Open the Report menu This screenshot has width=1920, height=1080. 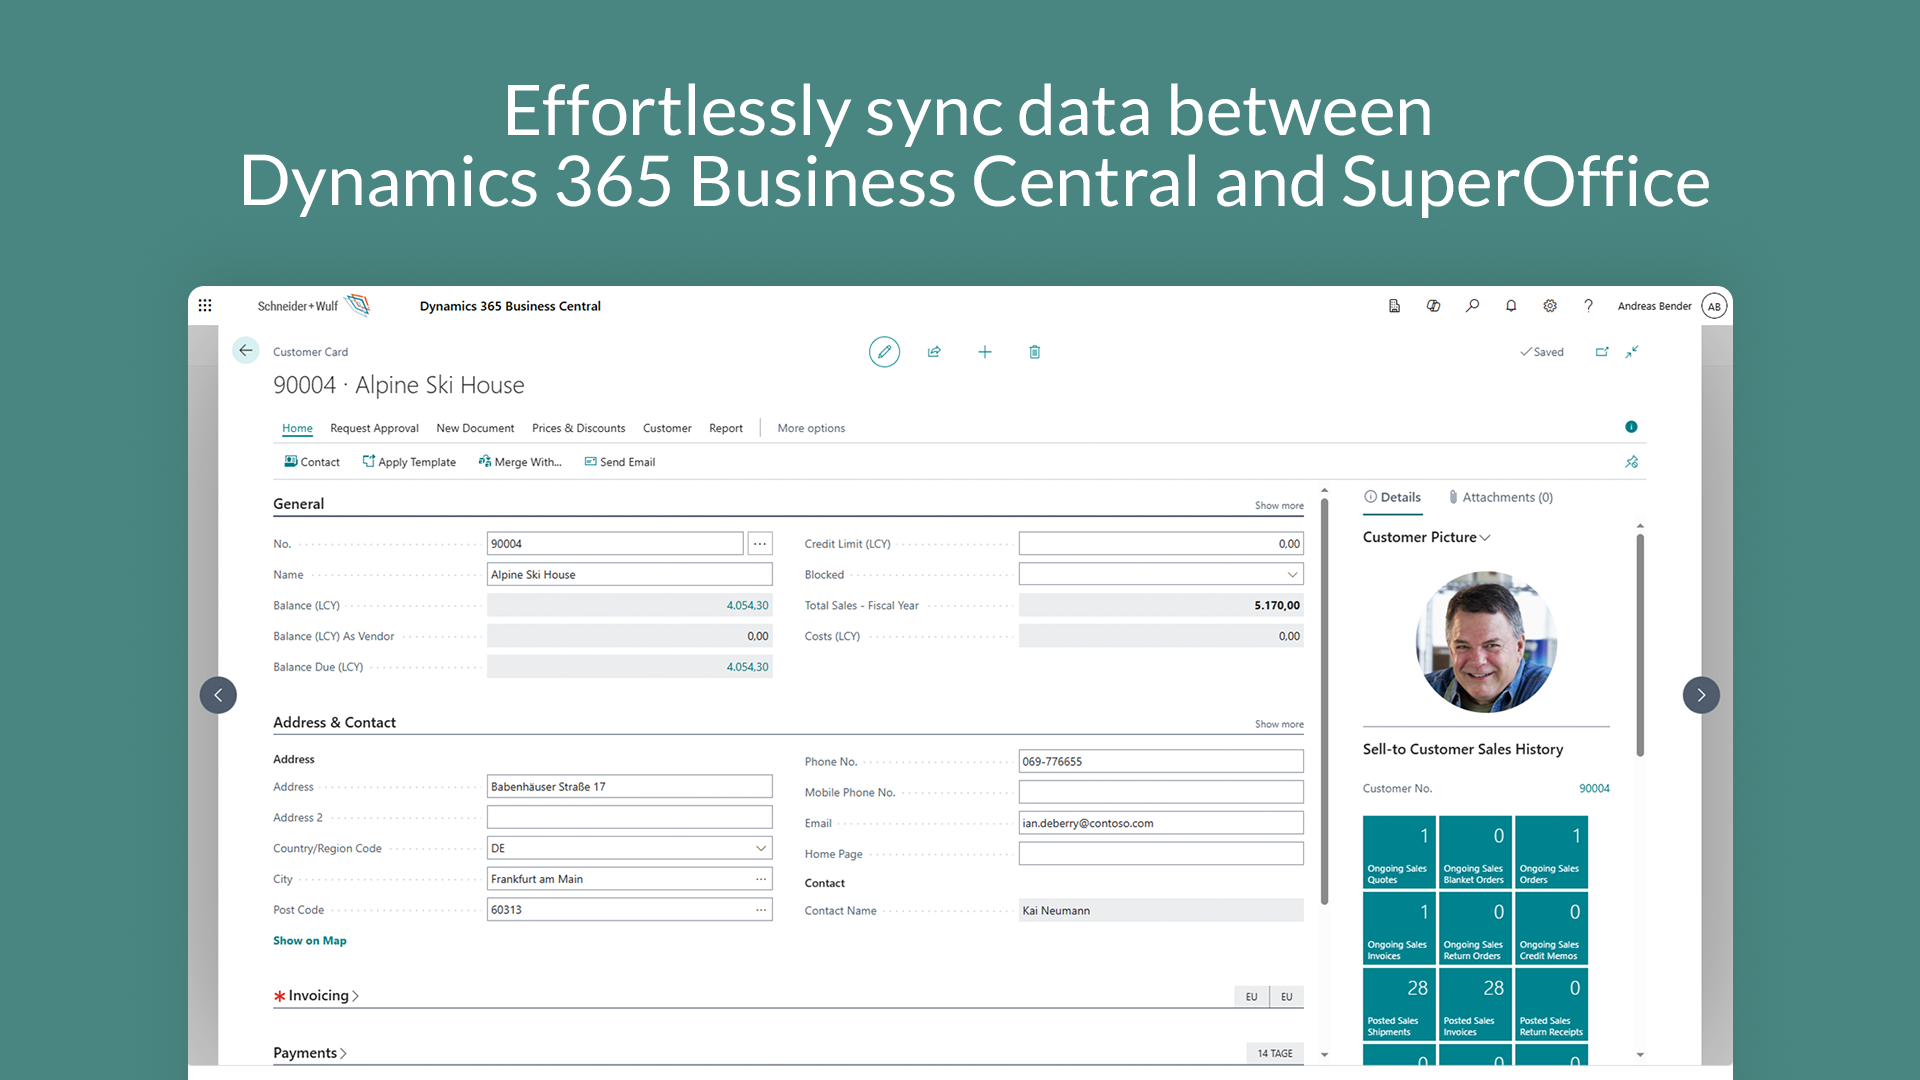point(726,428)
